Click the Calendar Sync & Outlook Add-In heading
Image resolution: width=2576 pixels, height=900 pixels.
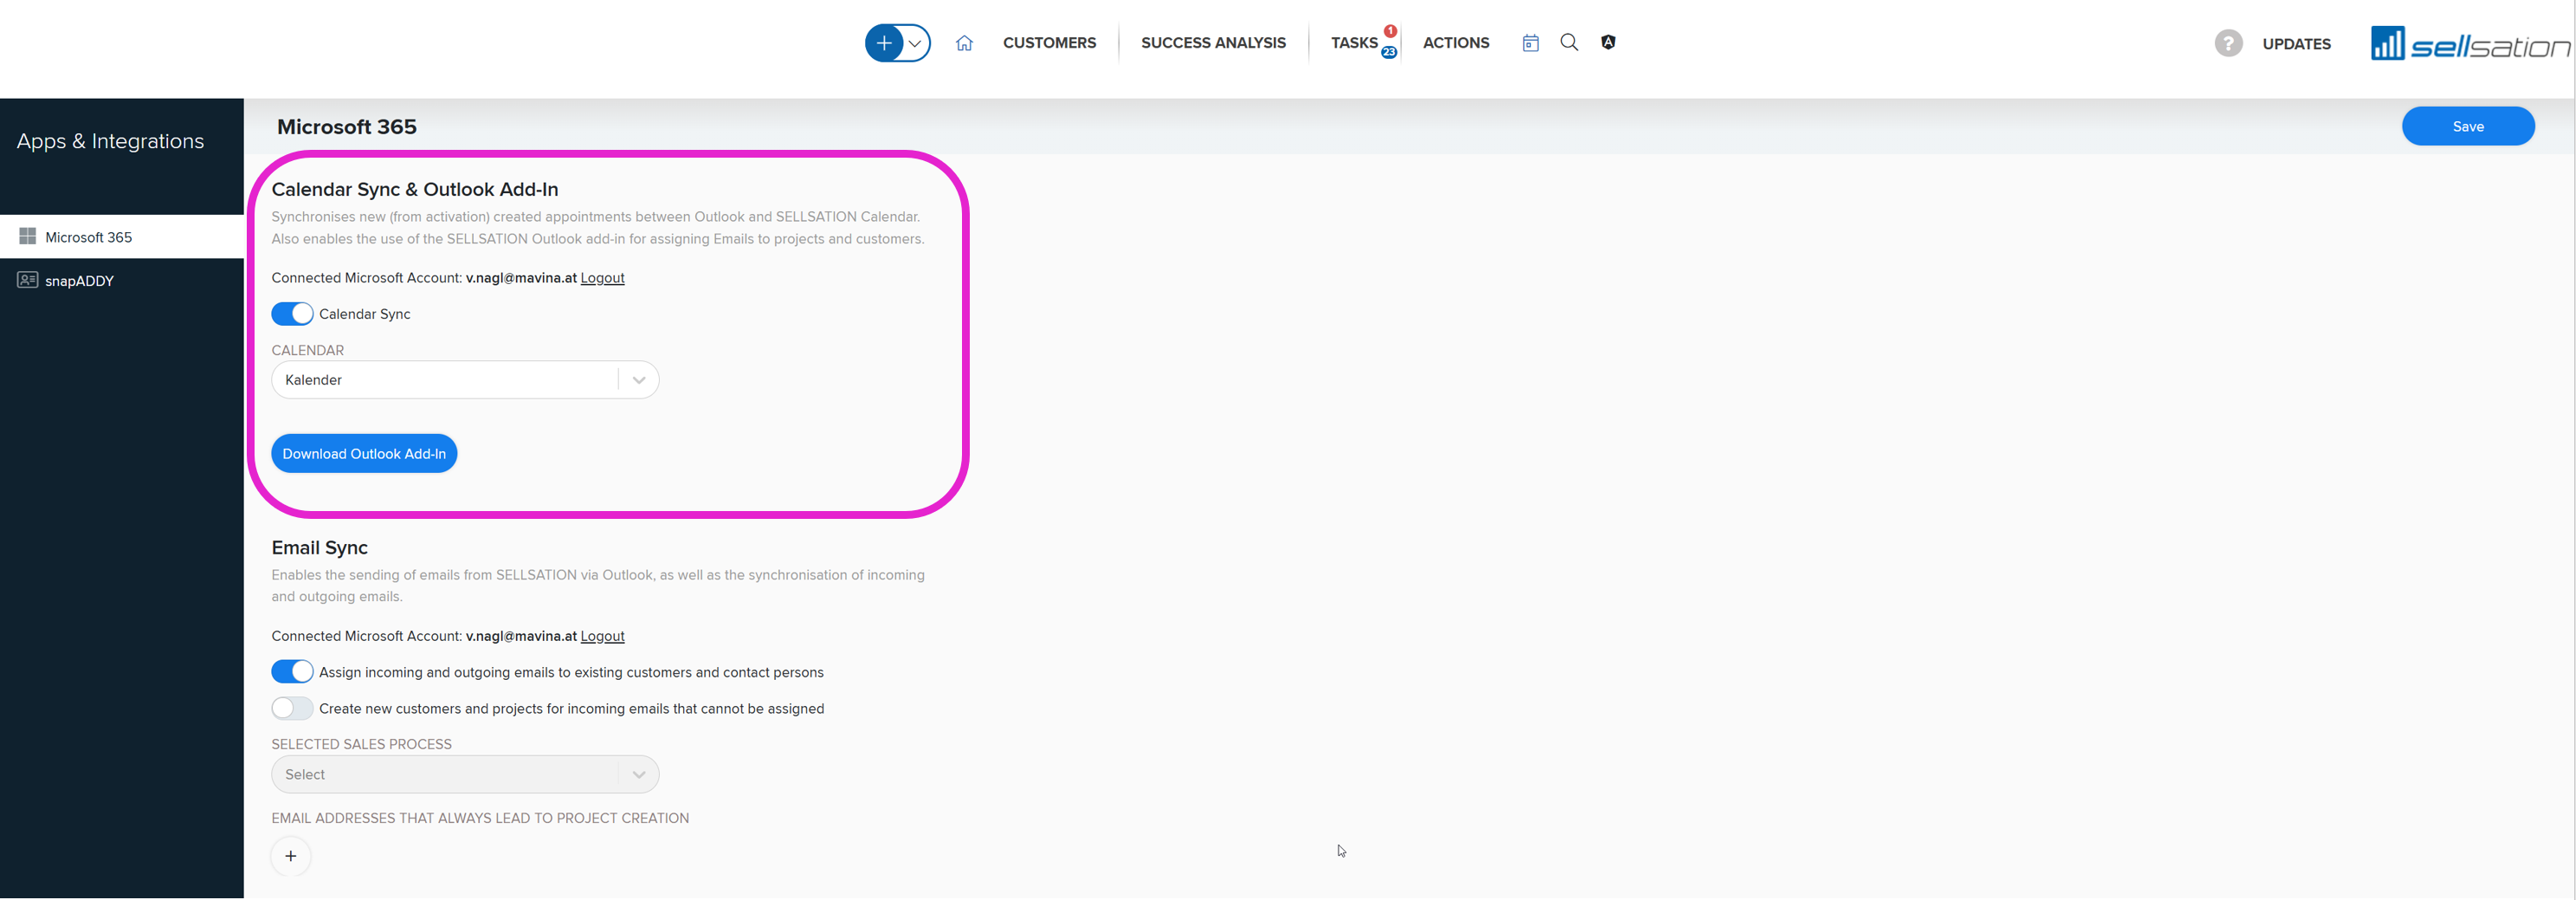coord(415,189)
